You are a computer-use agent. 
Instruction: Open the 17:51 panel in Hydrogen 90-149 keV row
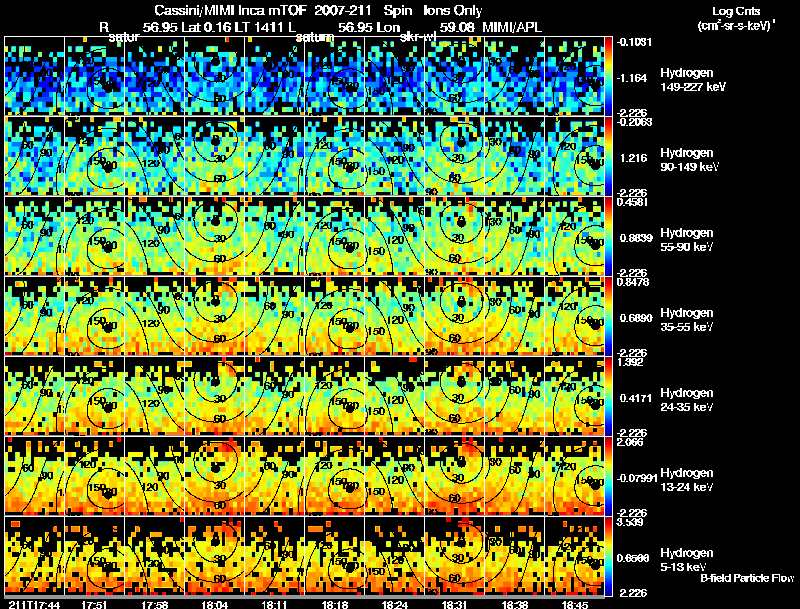pos(94,156)
